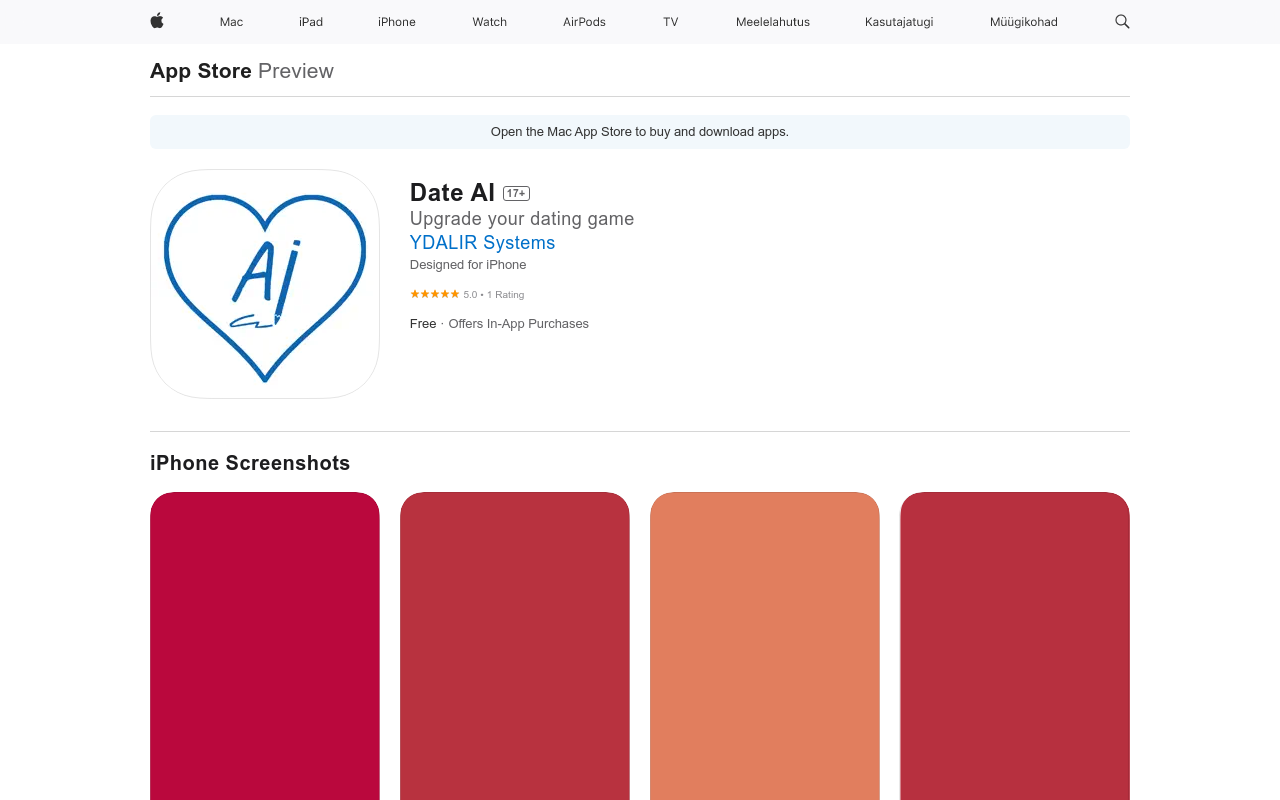Screen dimensions: 1280x800
Task: Click the Free price label
Action: click(423, 324)
